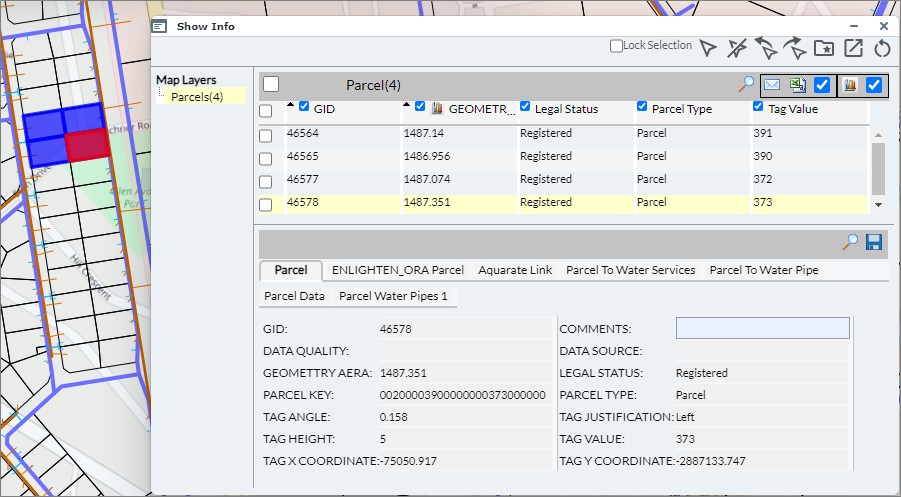Image resolution: width=901 pixels, height=497 pixels.
Task: Uncheck the Legal Status column checkbox
Action: click(x=525, y=107)
